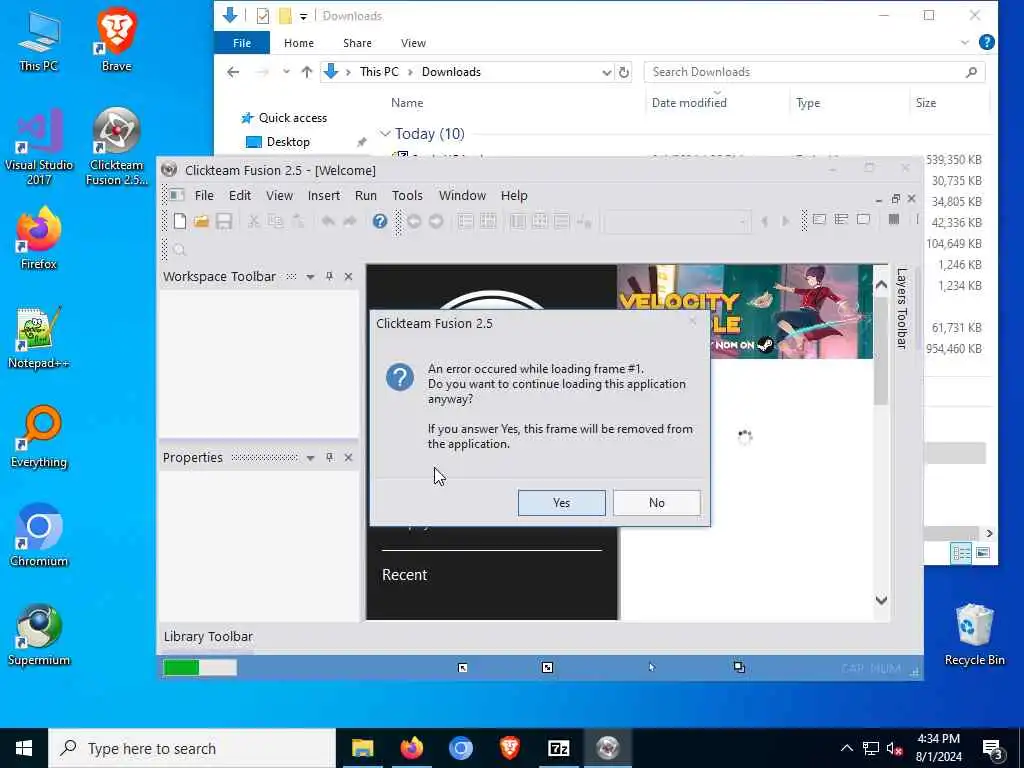Image resolution: width=1024 pixels, height=768 pixels.
Task: Open the Insert menu
Action: pyautogui.click(x=324, y=195)
